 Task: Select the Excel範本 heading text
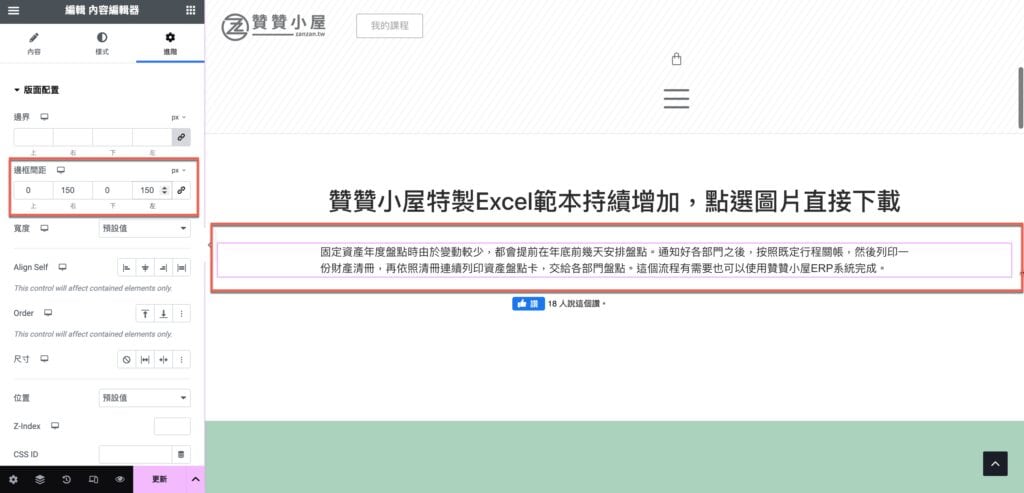(x=615, y=201)
